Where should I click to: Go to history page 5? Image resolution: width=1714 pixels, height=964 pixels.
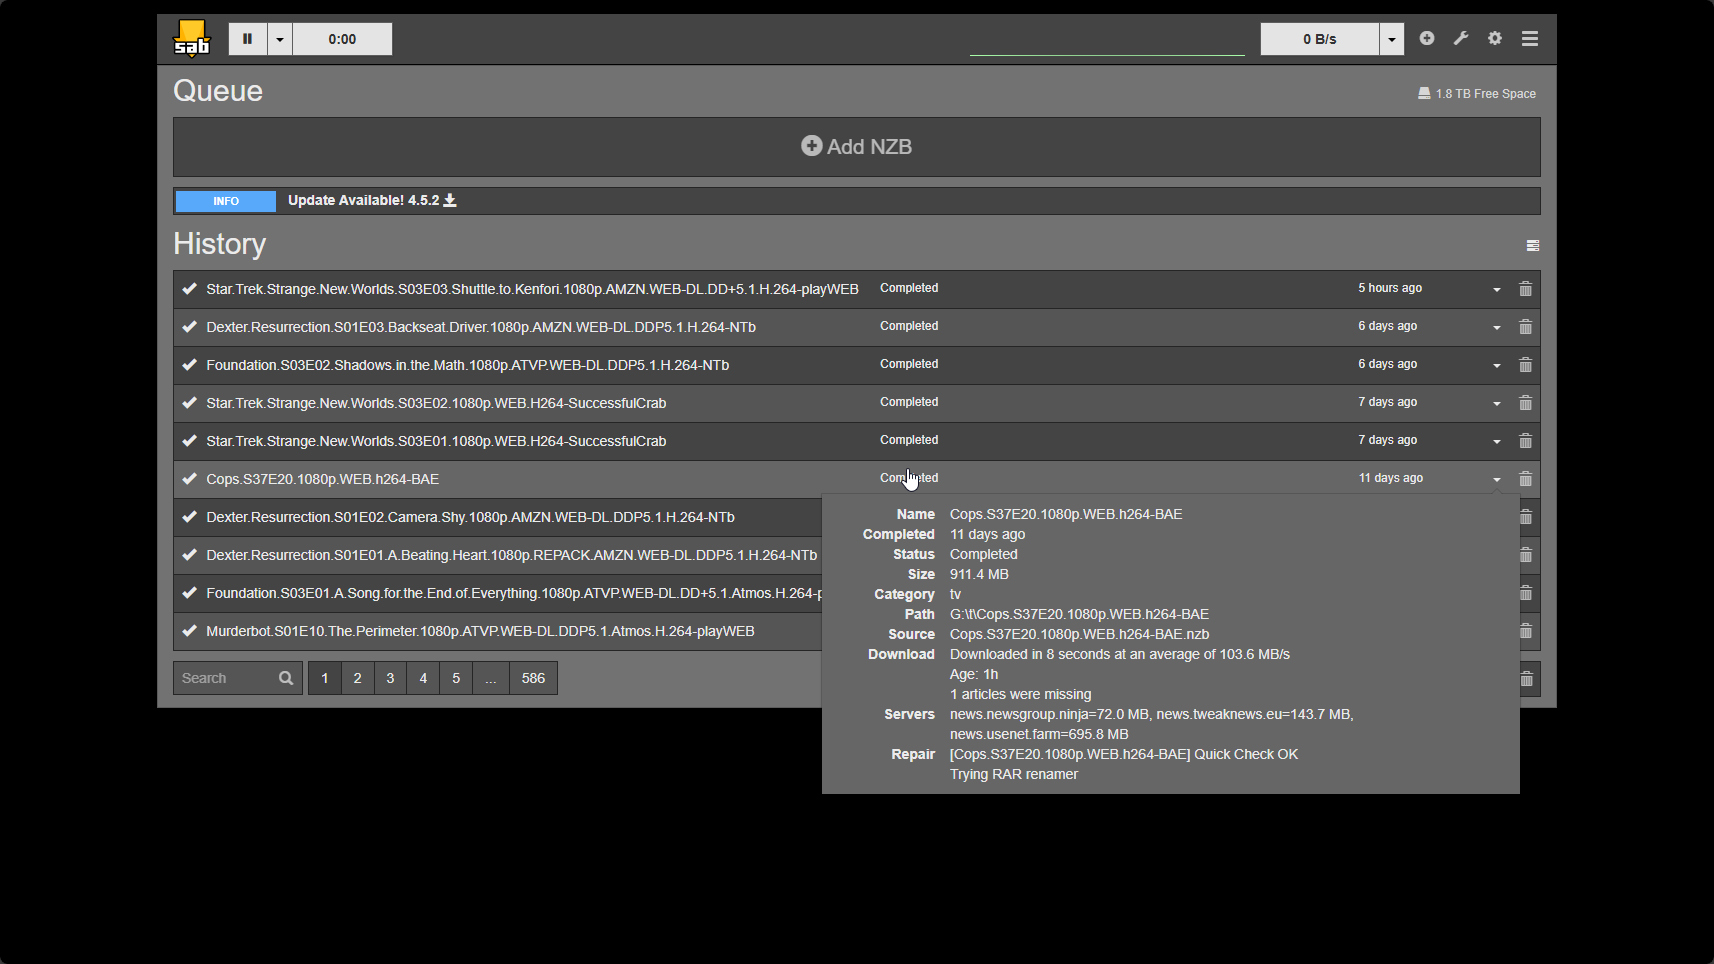[x=456, y=678]
